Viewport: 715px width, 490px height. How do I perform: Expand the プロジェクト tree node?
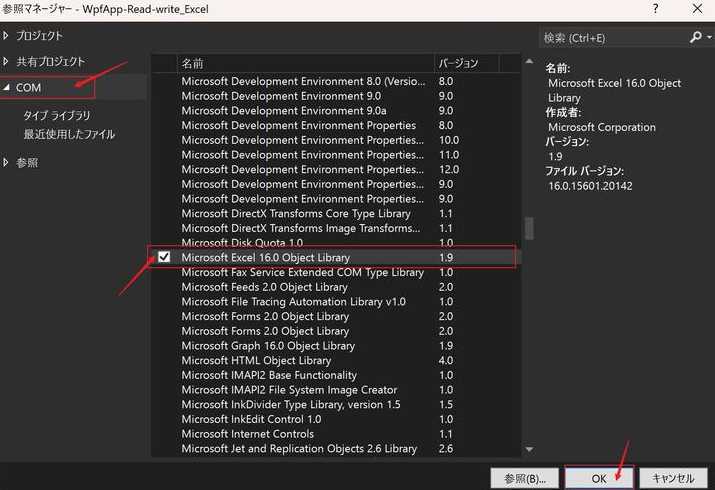[x=6, y=35]
